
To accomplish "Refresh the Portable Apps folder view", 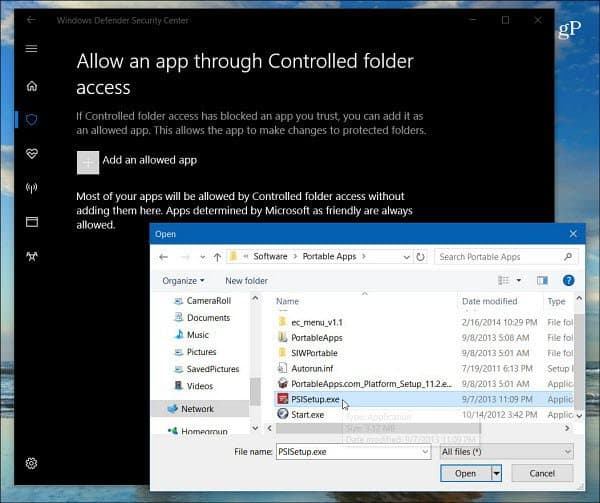I will click(x=420, y=257).
